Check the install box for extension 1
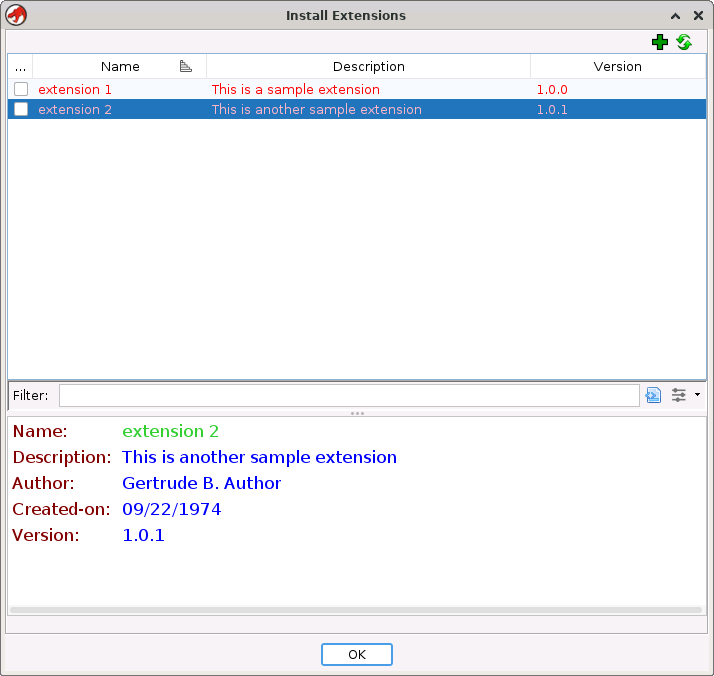 pos(21,90)
